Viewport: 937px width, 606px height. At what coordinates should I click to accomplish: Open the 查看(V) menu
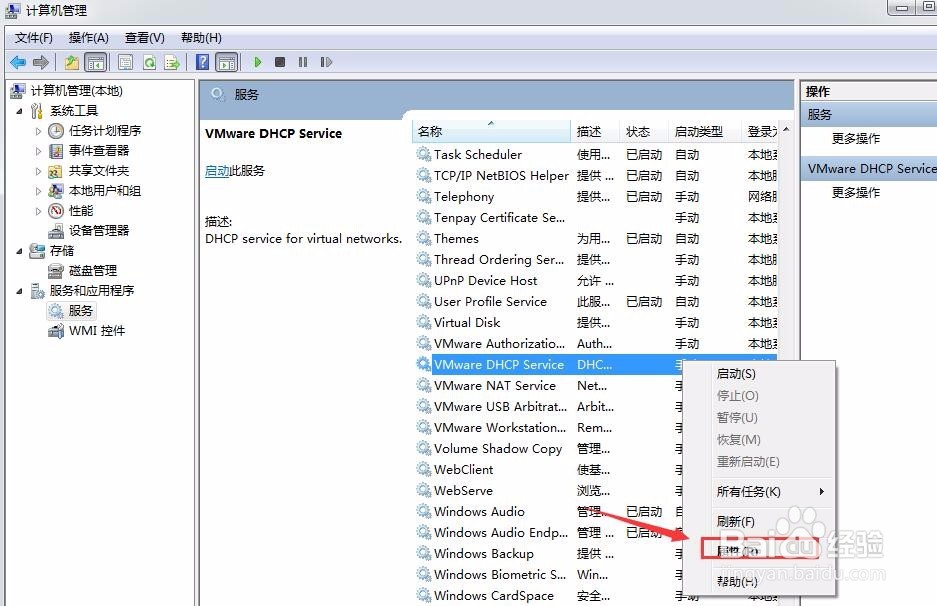145,38
